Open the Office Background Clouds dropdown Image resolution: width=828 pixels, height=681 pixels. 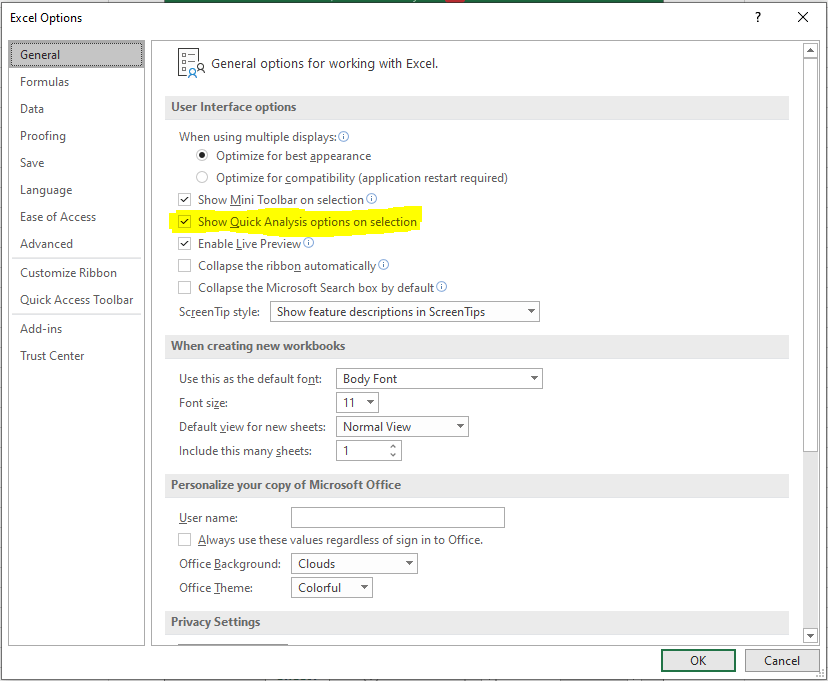(354, 564)
